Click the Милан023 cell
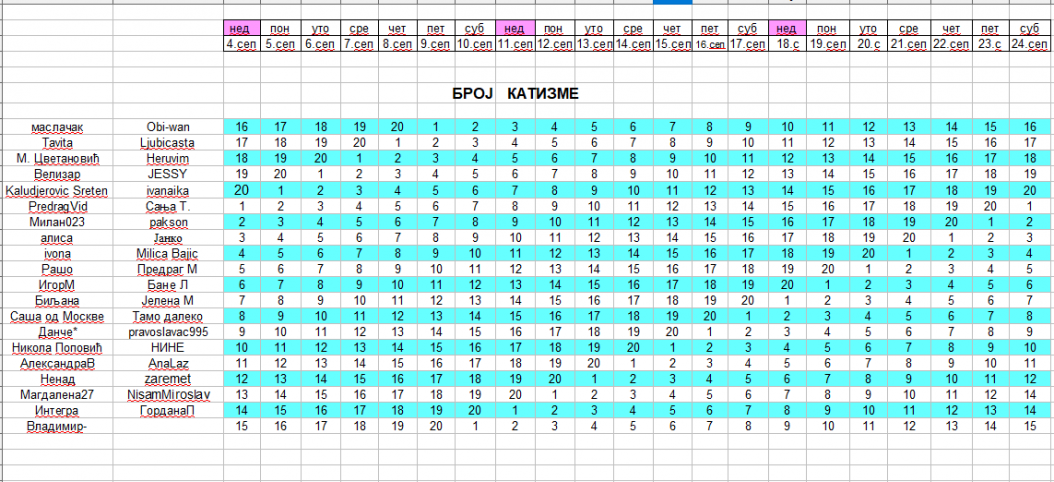Screen dimensions: 1054x482 [x=57, y=222]
